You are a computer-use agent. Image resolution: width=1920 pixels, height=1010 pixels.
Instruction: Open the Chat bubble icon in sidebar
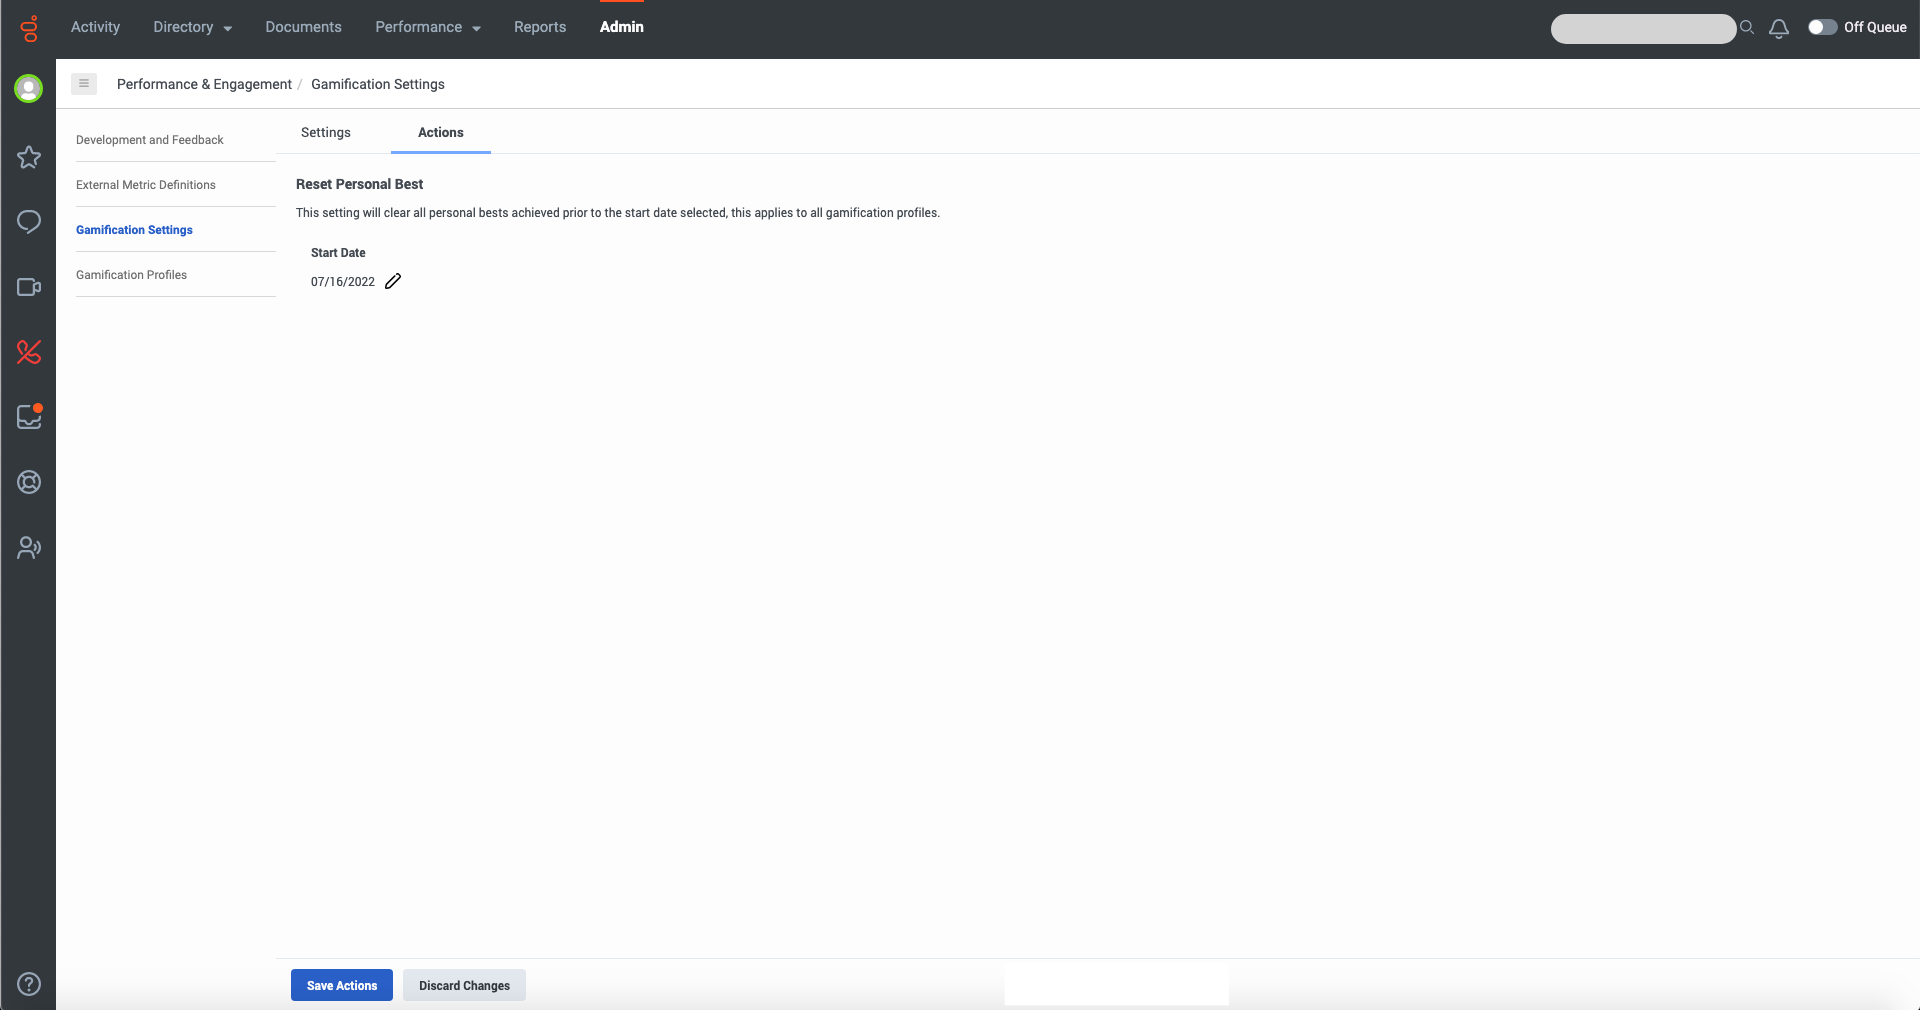pos(29,222)
